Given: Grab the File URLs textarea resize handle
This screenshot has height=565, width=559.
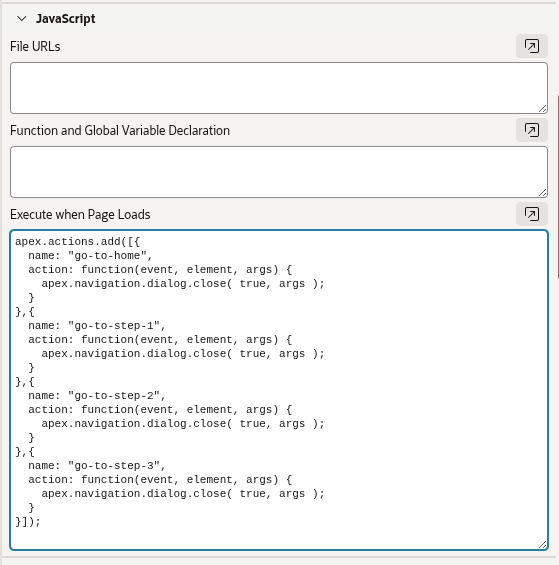Looking at the screenshot, I should coord(542,108).
